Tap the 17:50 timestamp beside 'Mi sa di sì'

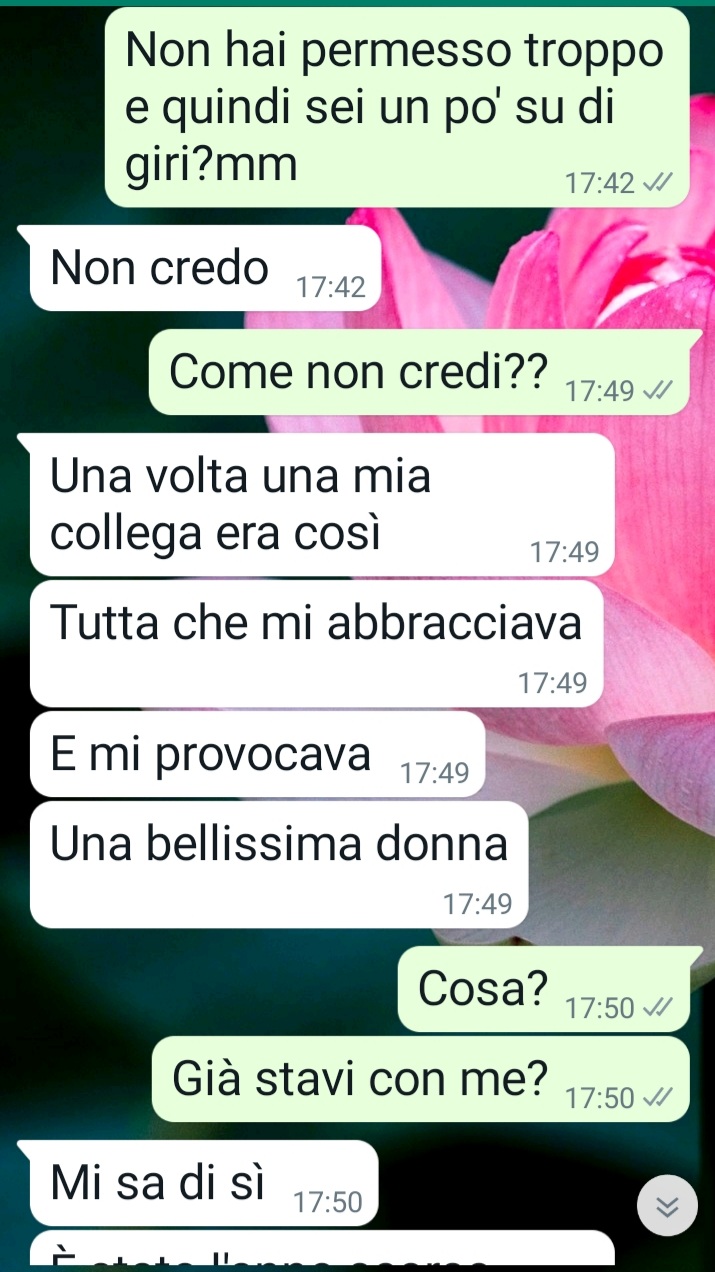(328, 1203)
